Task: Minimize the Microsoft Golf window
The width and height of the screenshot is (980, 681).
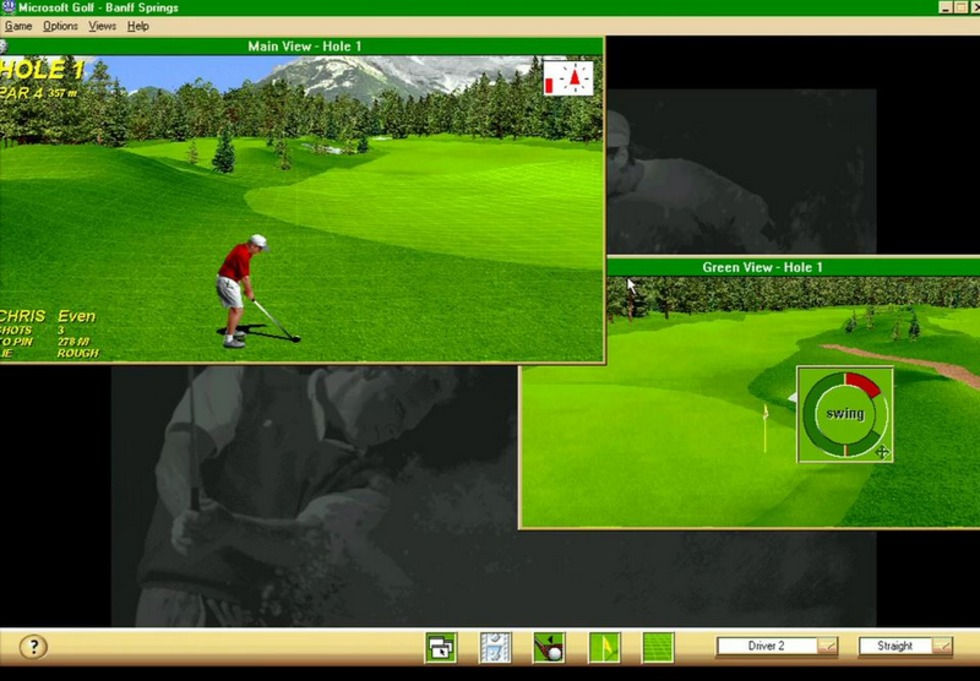Action: coord(945,7)
